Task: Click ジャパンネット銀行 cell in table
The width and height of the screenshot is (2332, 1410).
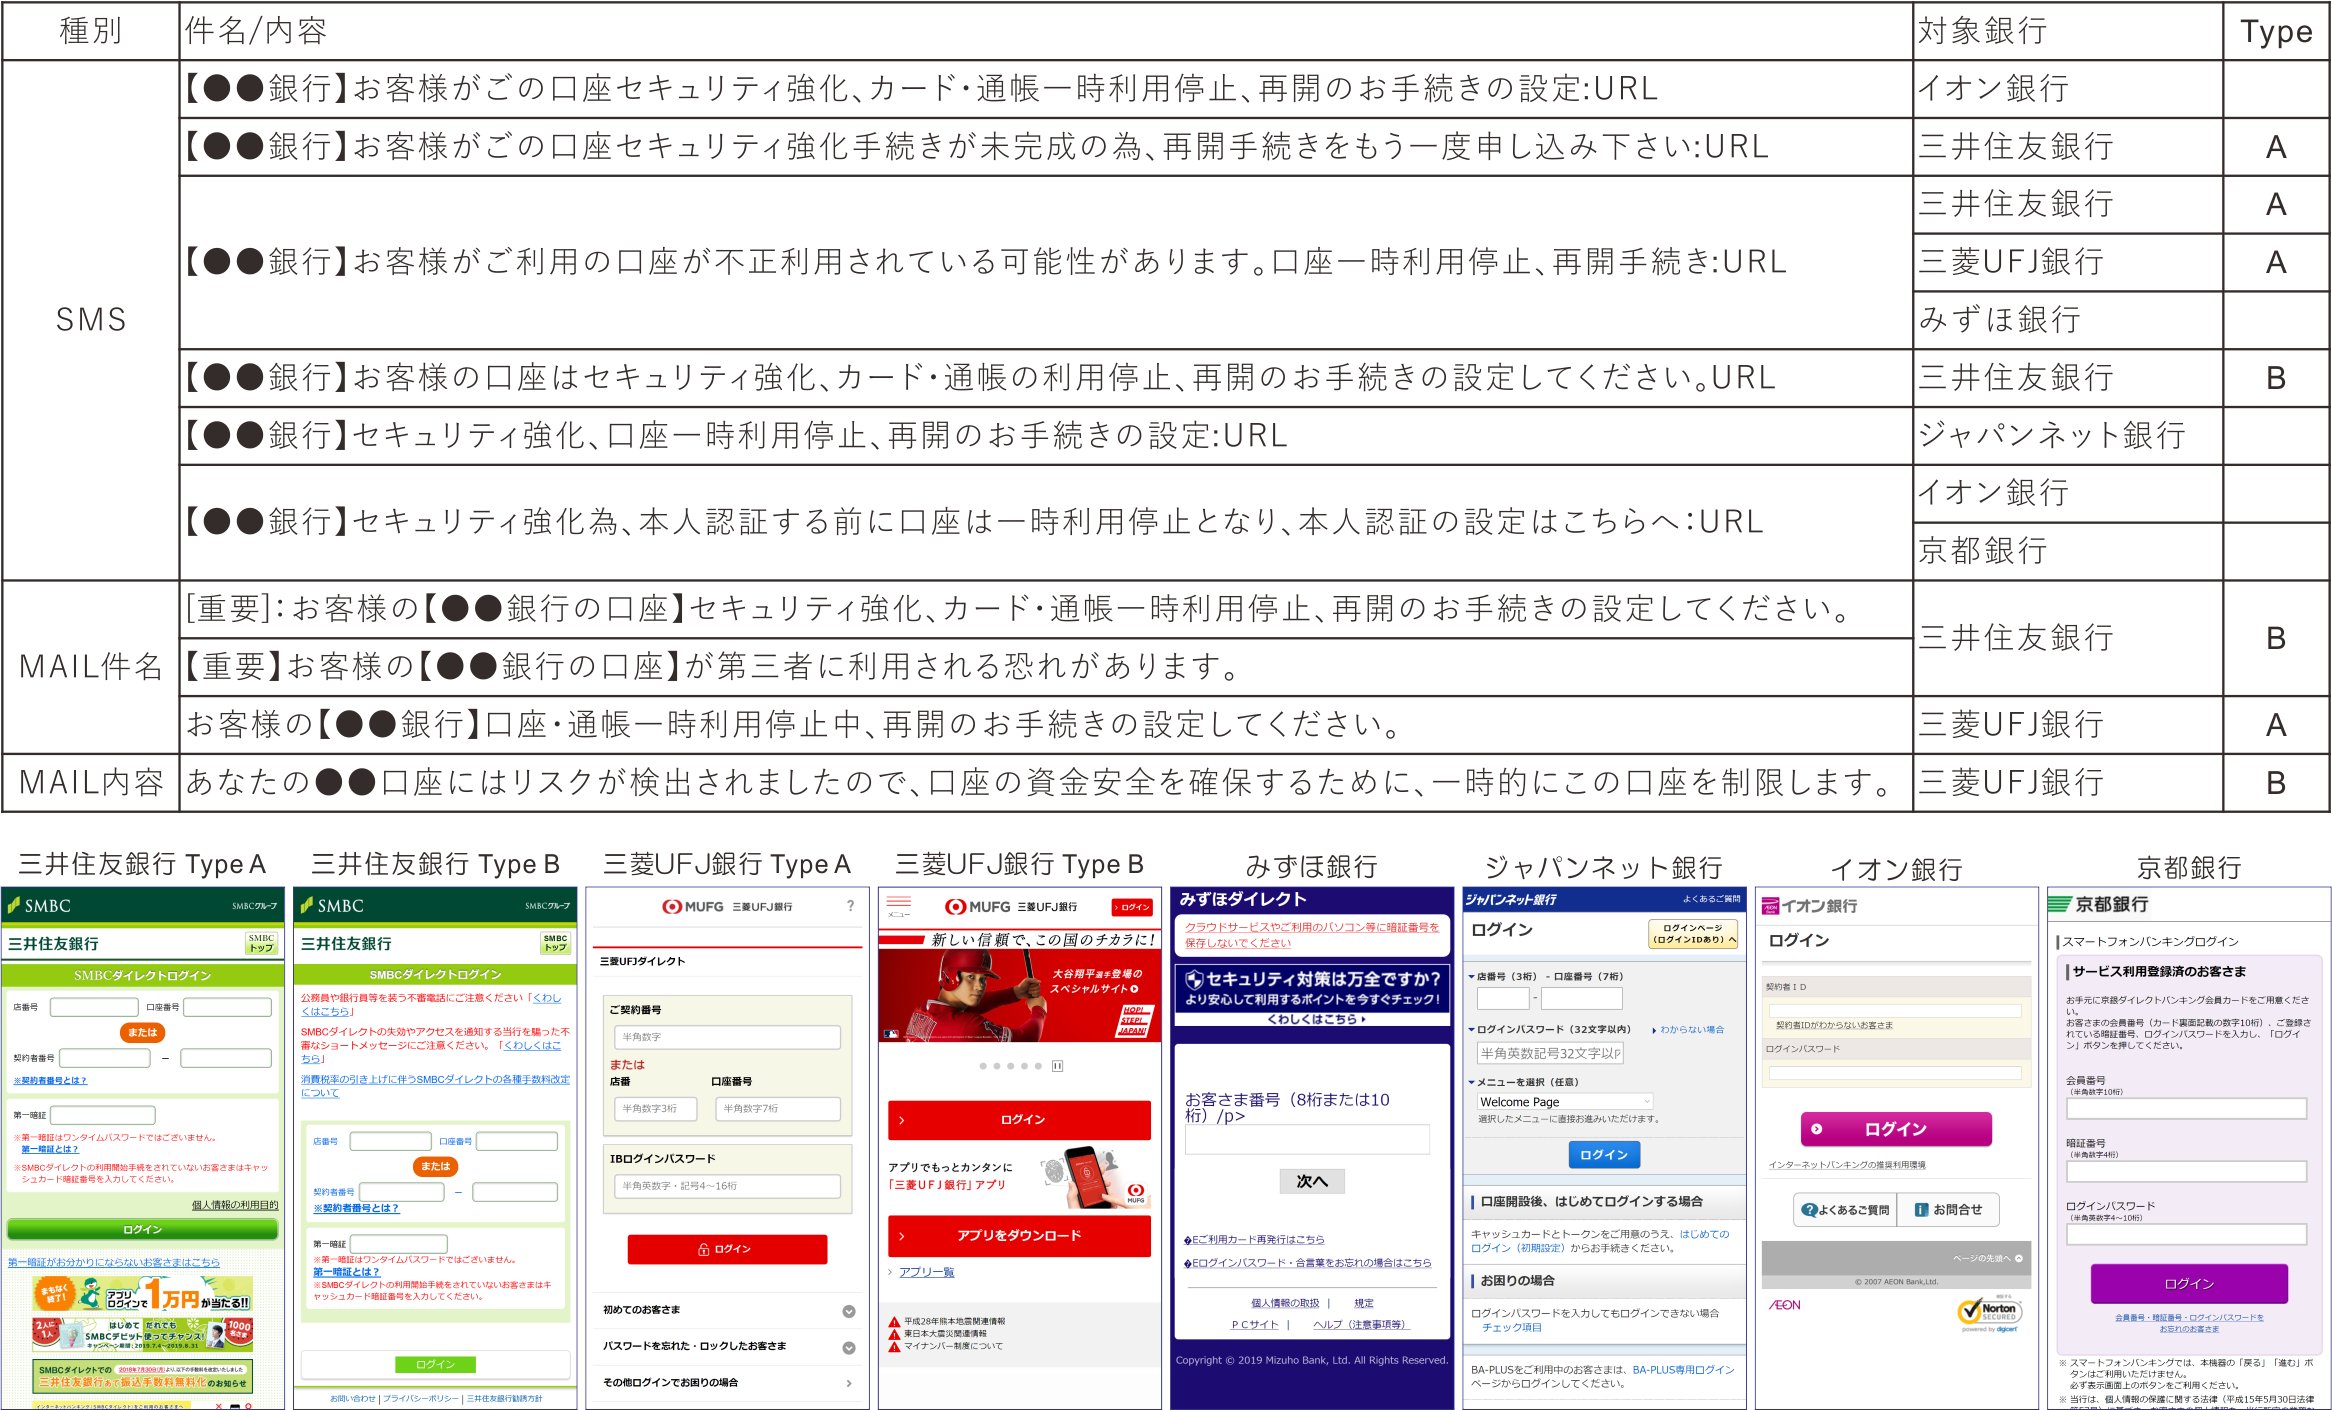Action: (x=2068, y=435)
